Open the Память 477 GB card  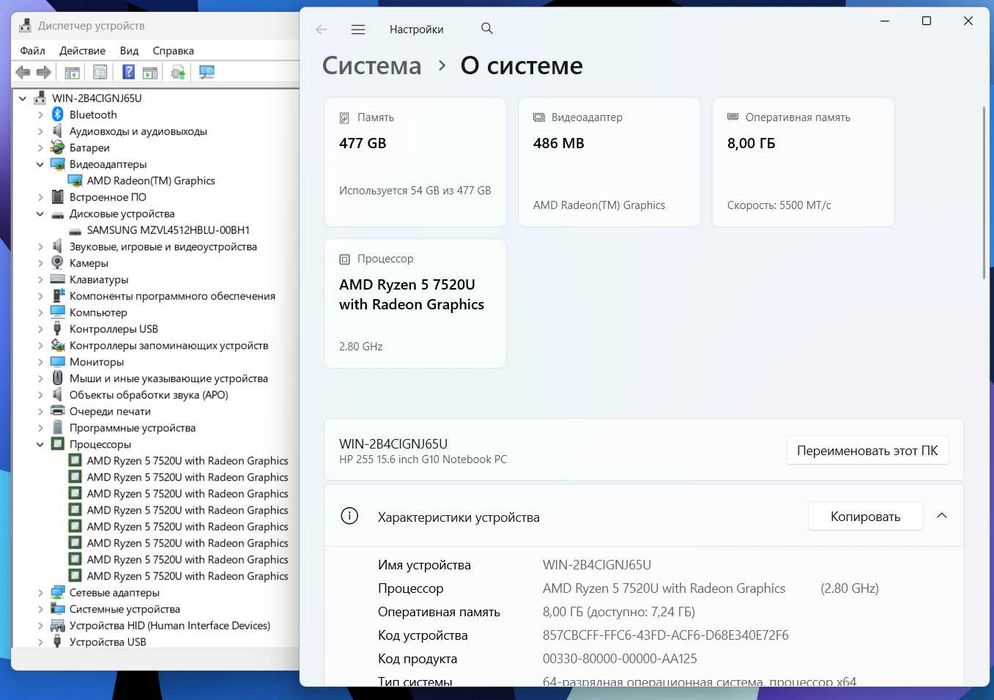tap(415, 162)
